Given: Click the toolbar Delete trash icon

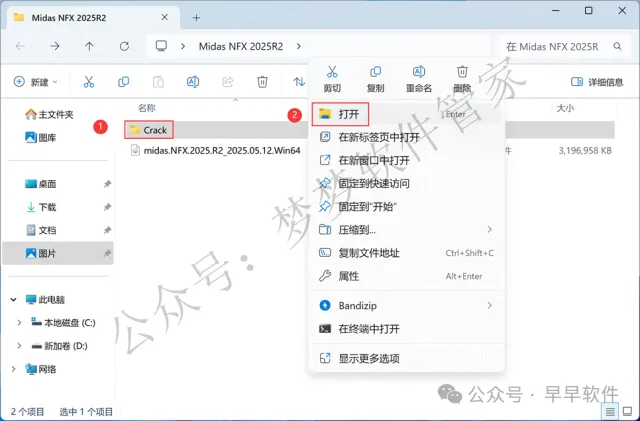Looking at the screenshot, I should pyautogui.click(x=262, y=82).
